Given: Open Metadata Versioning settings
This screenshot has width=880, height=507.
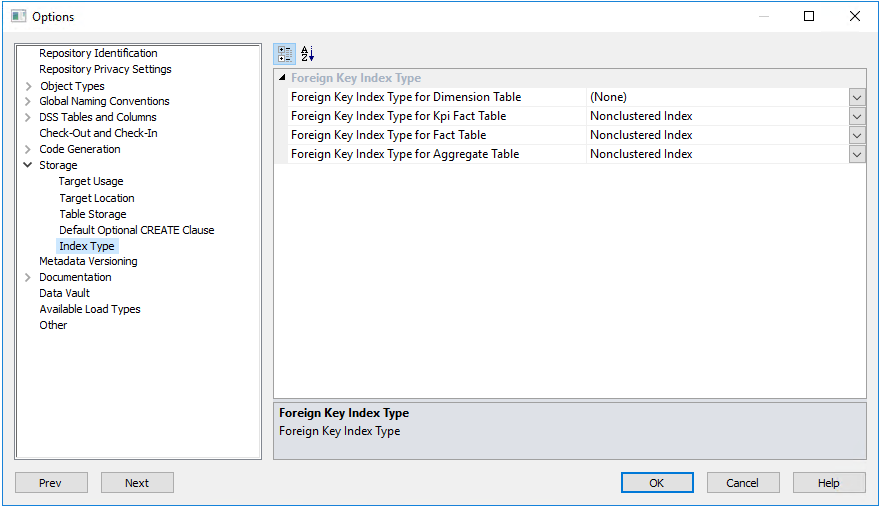Looking at the screenshot, I should tap(88, 261).
